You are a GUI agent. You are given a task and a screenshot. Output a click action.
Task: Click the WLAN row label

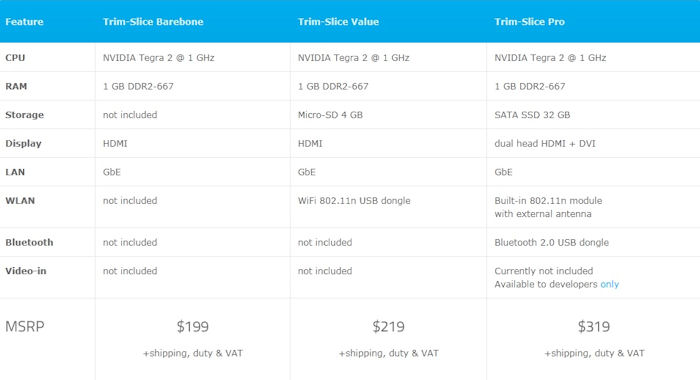pos(20,200)
